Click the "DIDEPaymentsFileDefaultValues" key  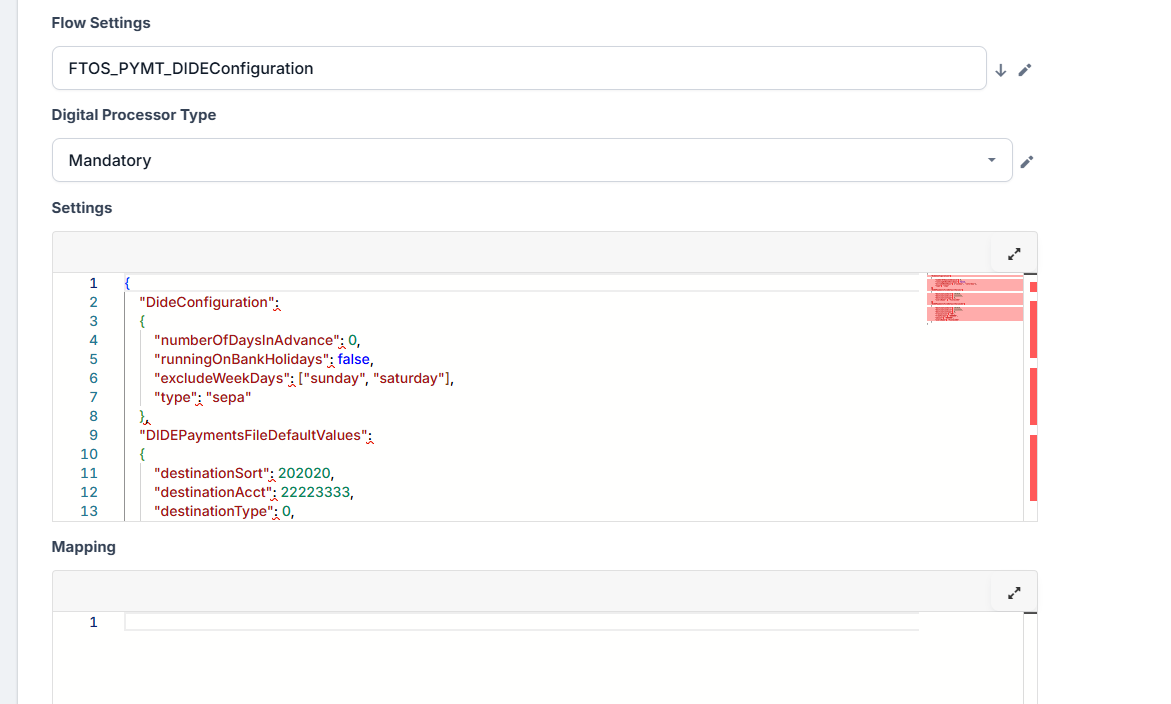(x=254, y=435)
